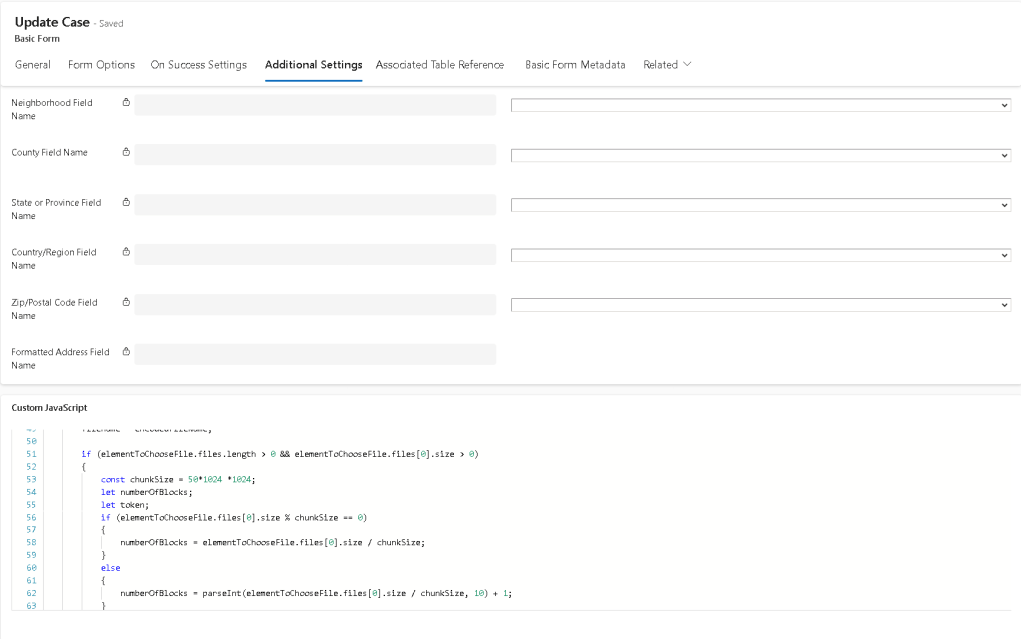Open the Associated Table Reference tab
Screen dimensions: 1021x639
coord(439,64)
